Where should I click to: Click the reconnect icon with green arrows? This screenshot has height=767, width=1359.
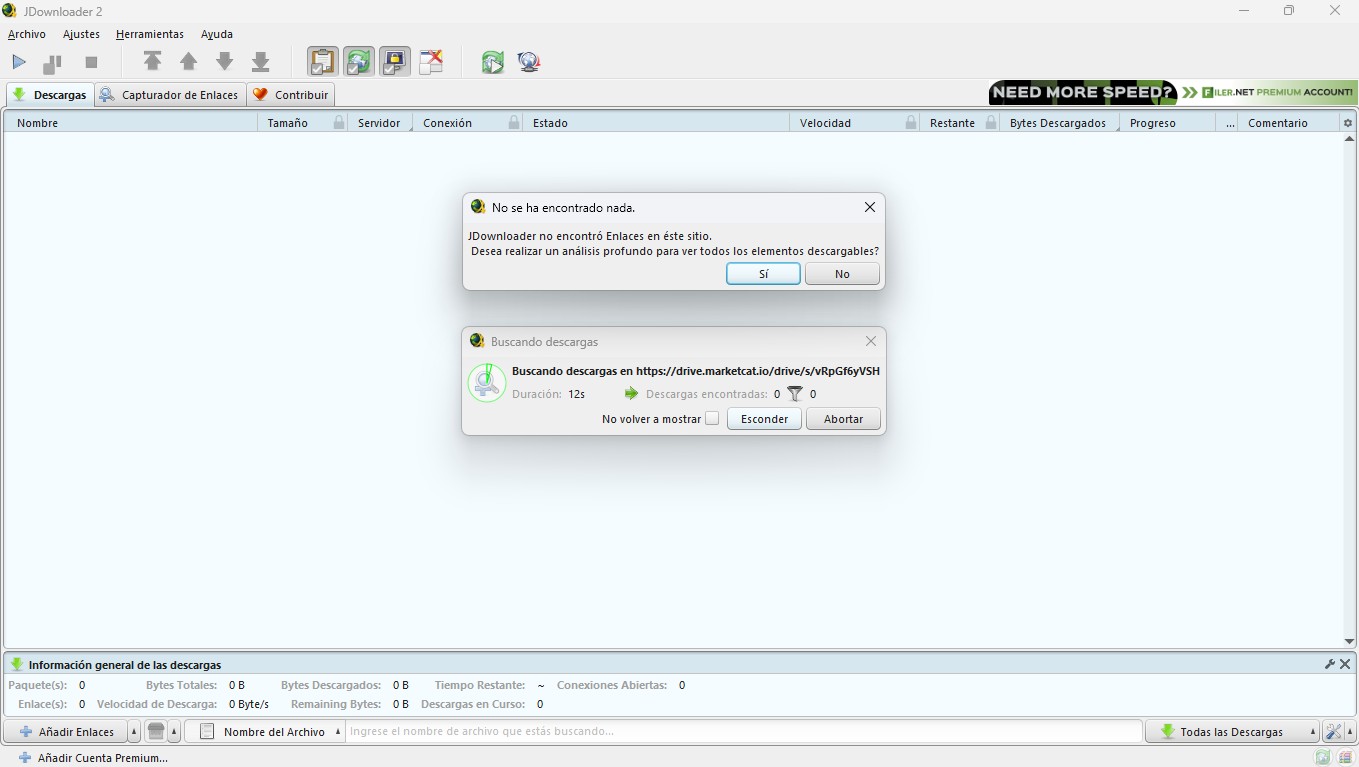point(492,62)
